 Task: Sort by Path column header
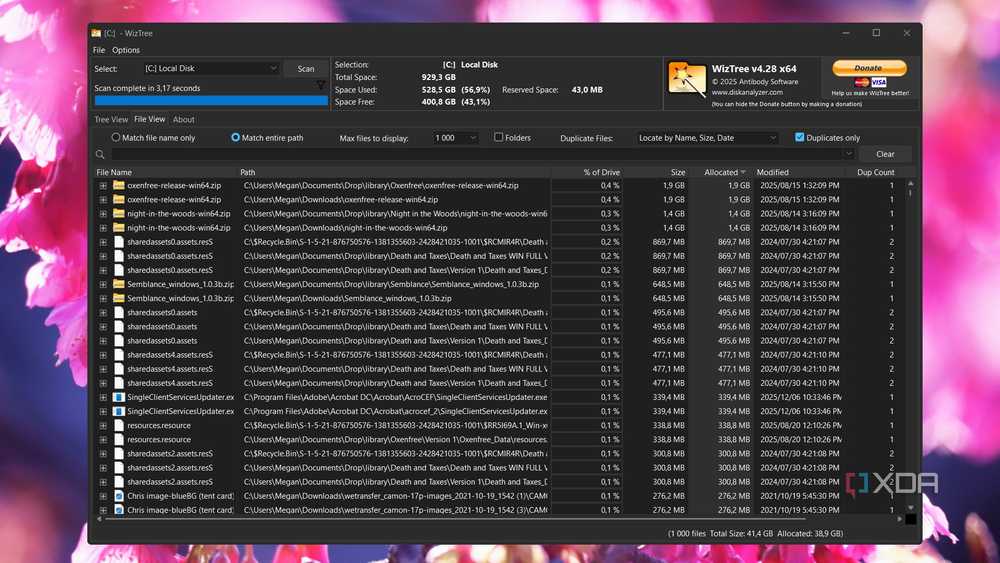pos(393,172)
